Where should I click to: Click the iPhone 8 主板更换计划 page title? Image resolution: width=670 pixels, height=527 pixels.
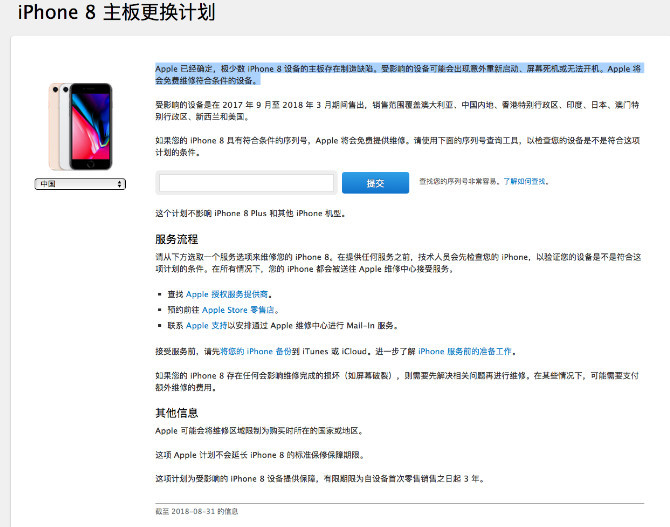116,12
